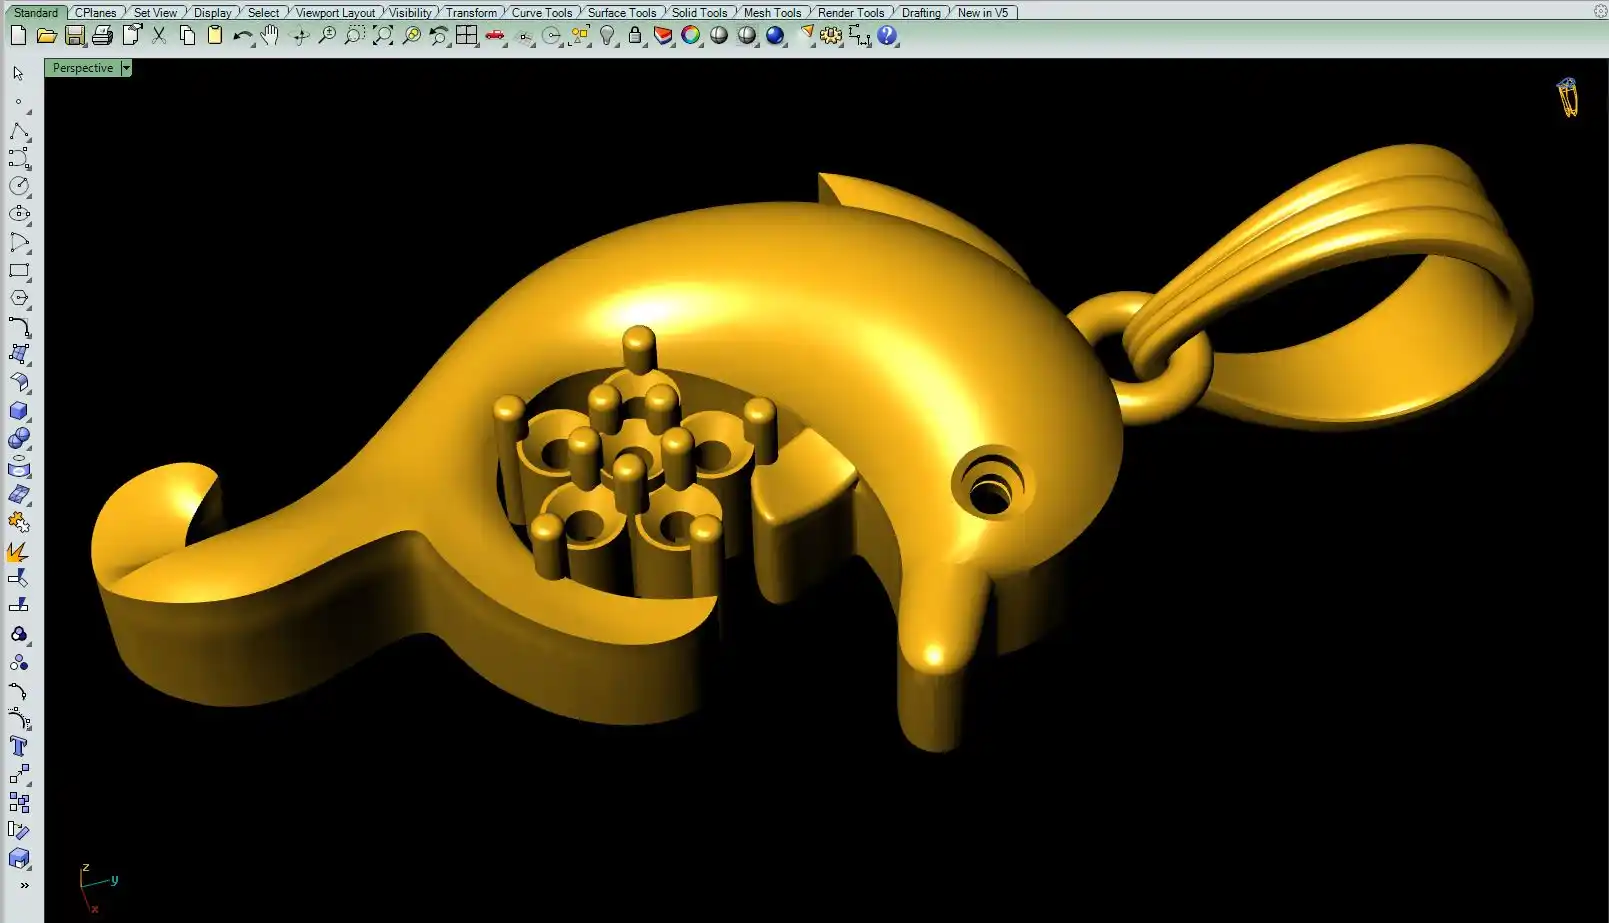Toggle the lock objects icon
This screenshot has height=923, width=1609.
pos(635,36)
